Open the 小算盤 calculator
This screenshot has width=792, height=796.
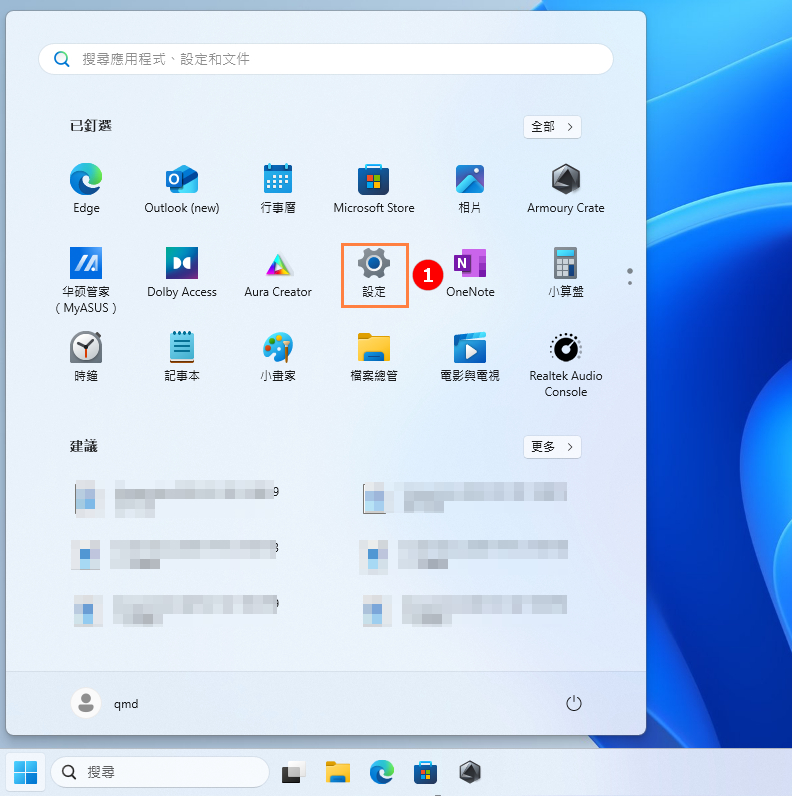(x=566, y=274)
